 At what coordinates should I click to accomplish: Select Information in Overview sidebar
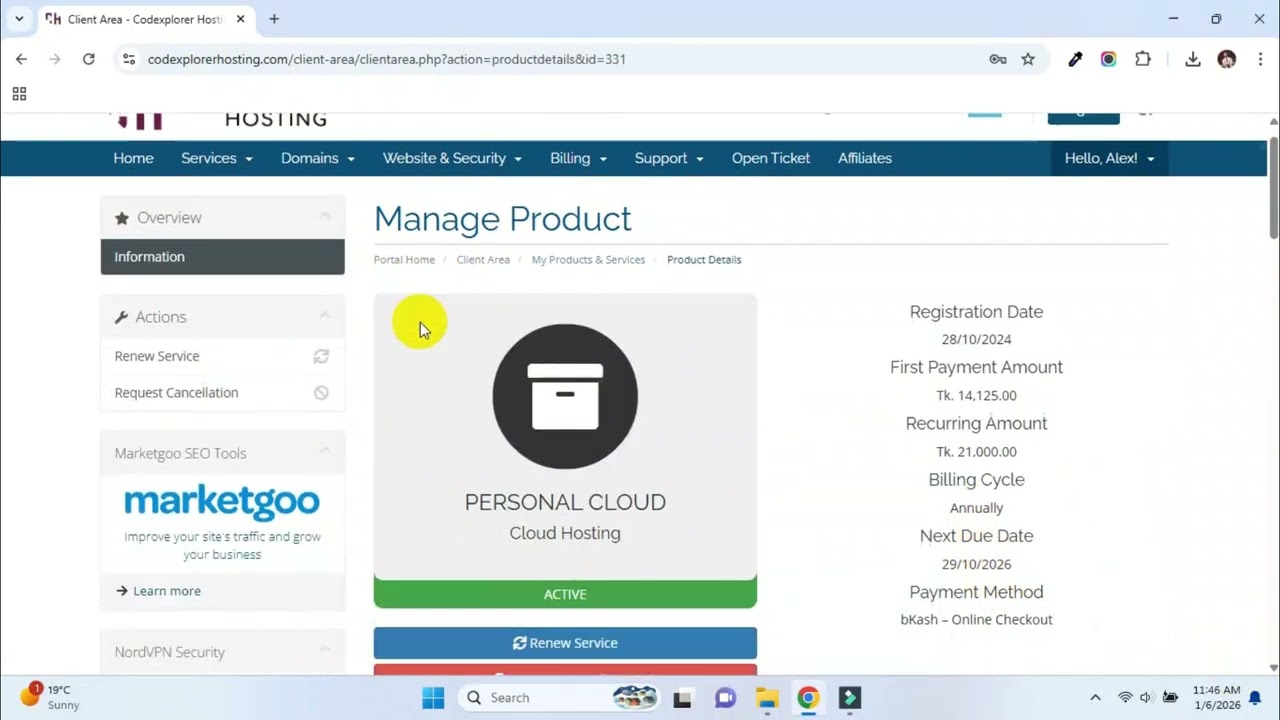(223, 257)
